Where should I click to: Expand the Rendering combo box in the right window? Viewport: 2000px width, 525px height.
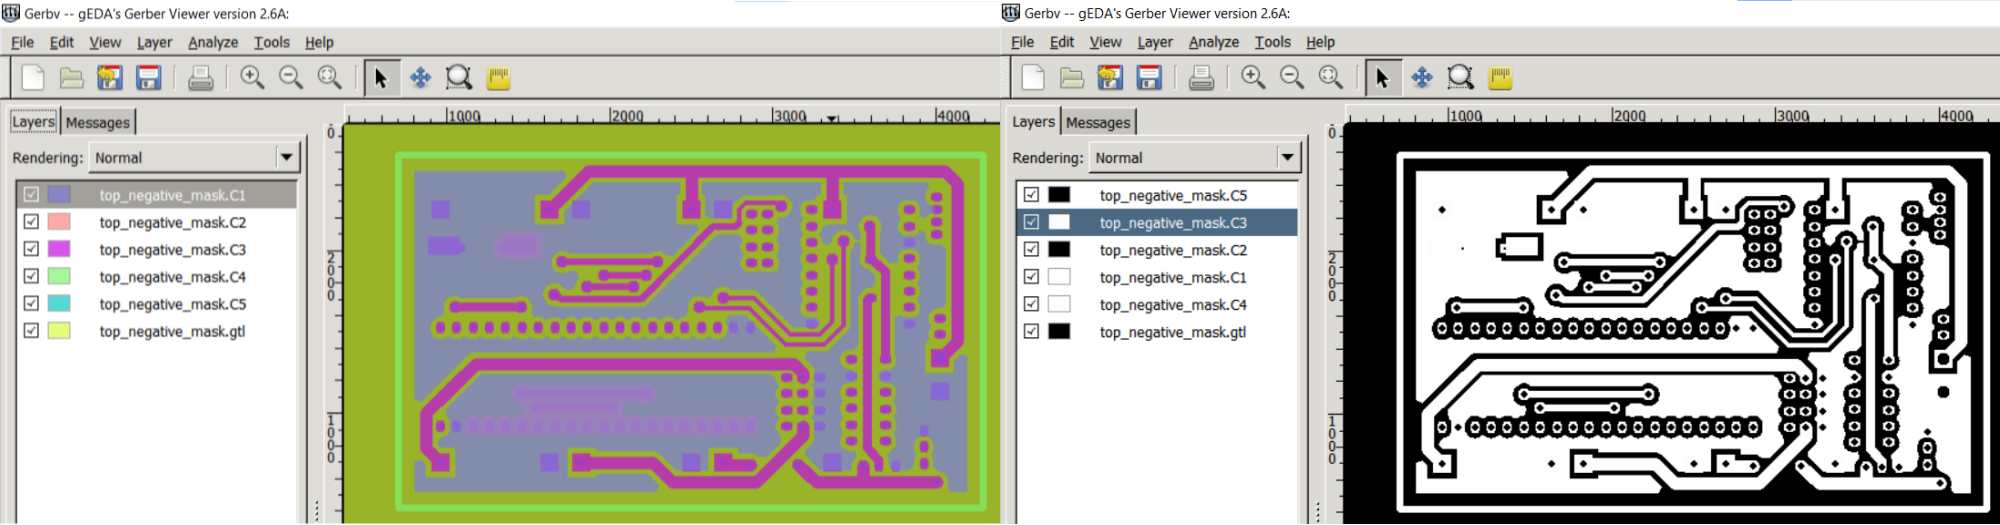[1287, 157]
